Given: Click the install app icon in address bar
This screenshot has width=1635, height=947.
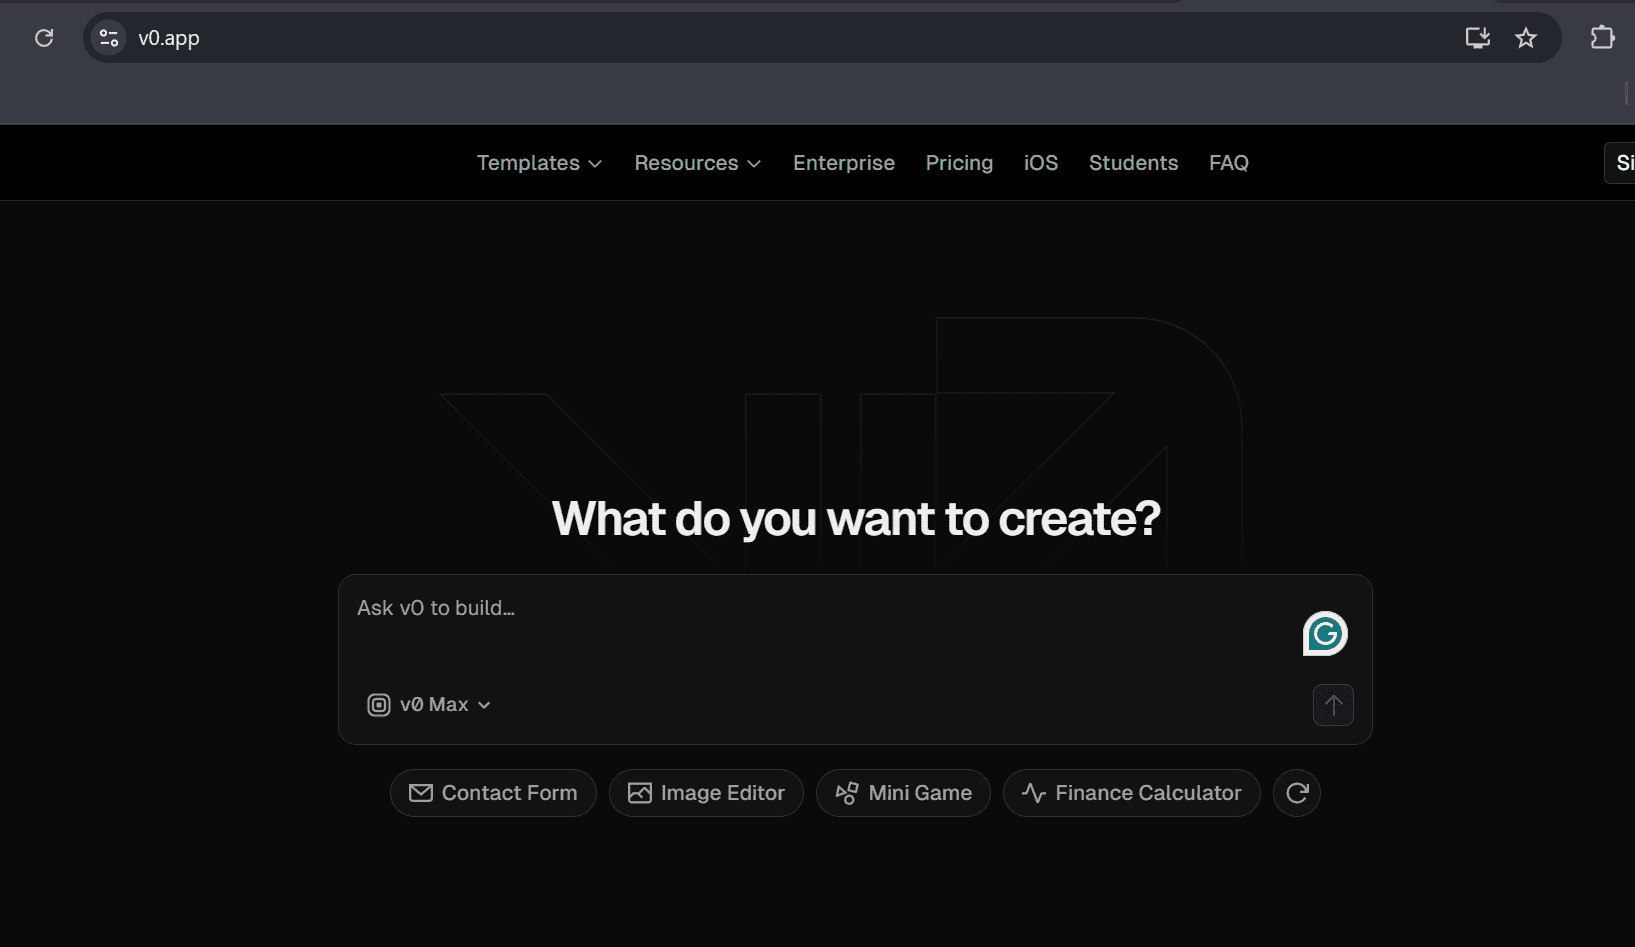Looking at the screenshot, I should [x=1477, y=38].
